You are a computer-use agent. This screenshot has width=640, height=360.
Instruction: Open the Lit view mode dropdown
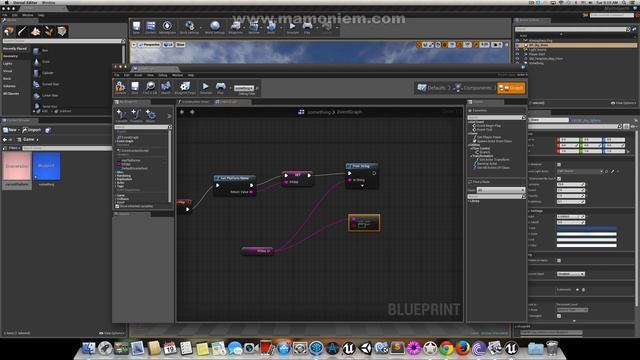pos(168,45)
